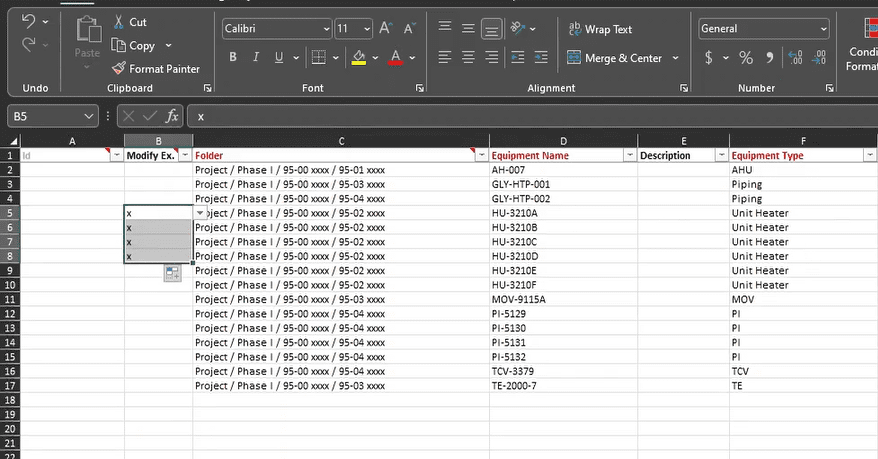Activate the Format Painter
Image resolution: width=878 pixels, height=459 pixels.
point(156,69)
